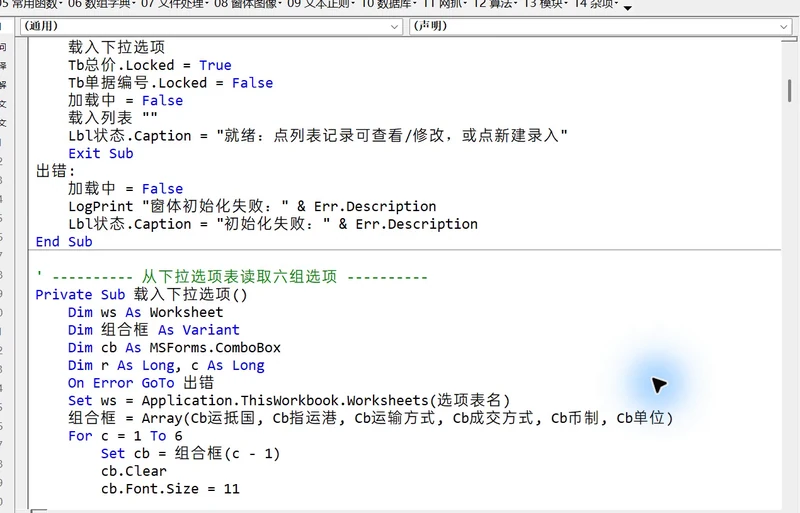This screenshot has width=800, height=513.
Task: Click the Lbl状态.Caption = "初始化失败：" line
Action: point(273,224)
